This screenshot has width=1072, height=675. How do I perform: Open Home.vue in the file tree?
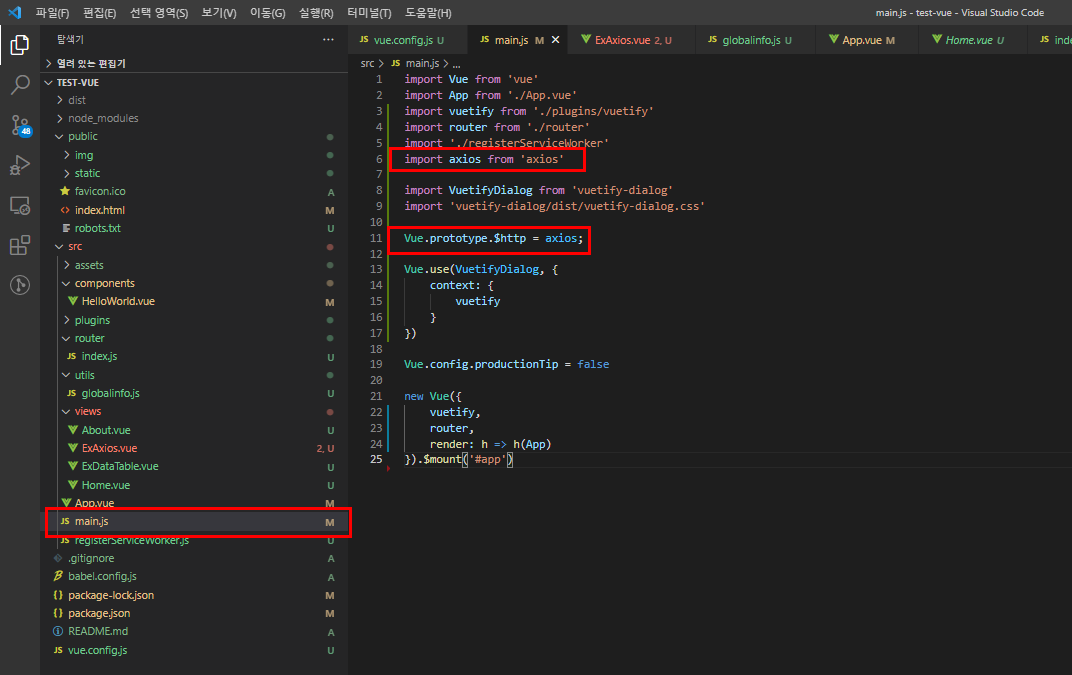click(194, 485)
